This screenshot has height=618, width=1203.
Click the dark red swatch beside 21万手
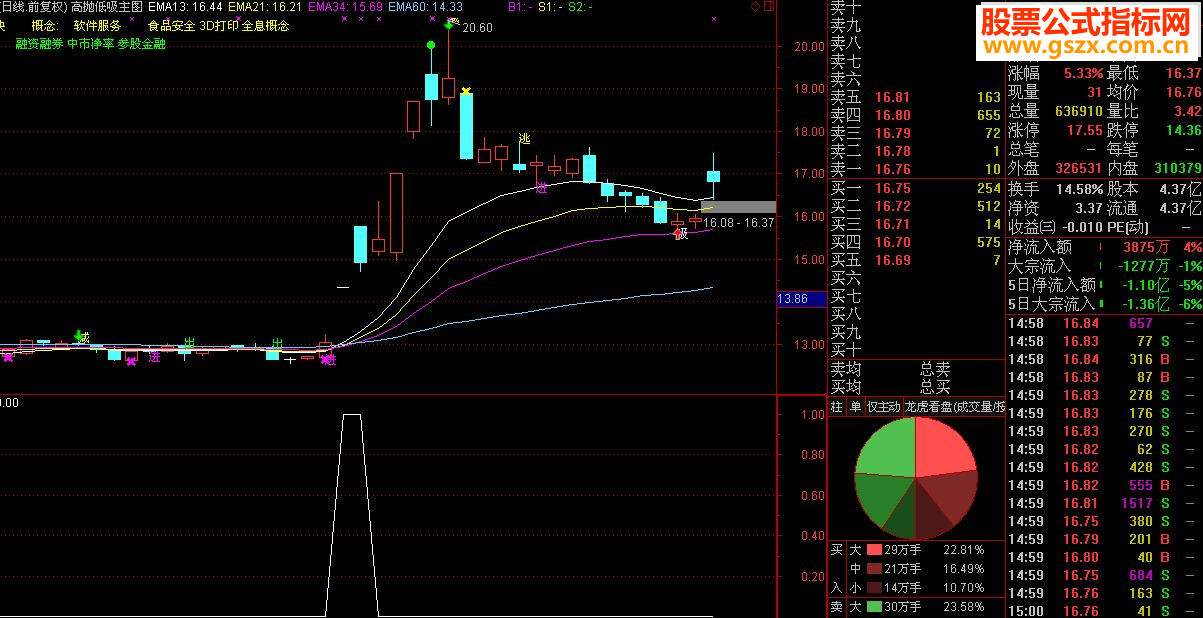click(x=874, y=569)
